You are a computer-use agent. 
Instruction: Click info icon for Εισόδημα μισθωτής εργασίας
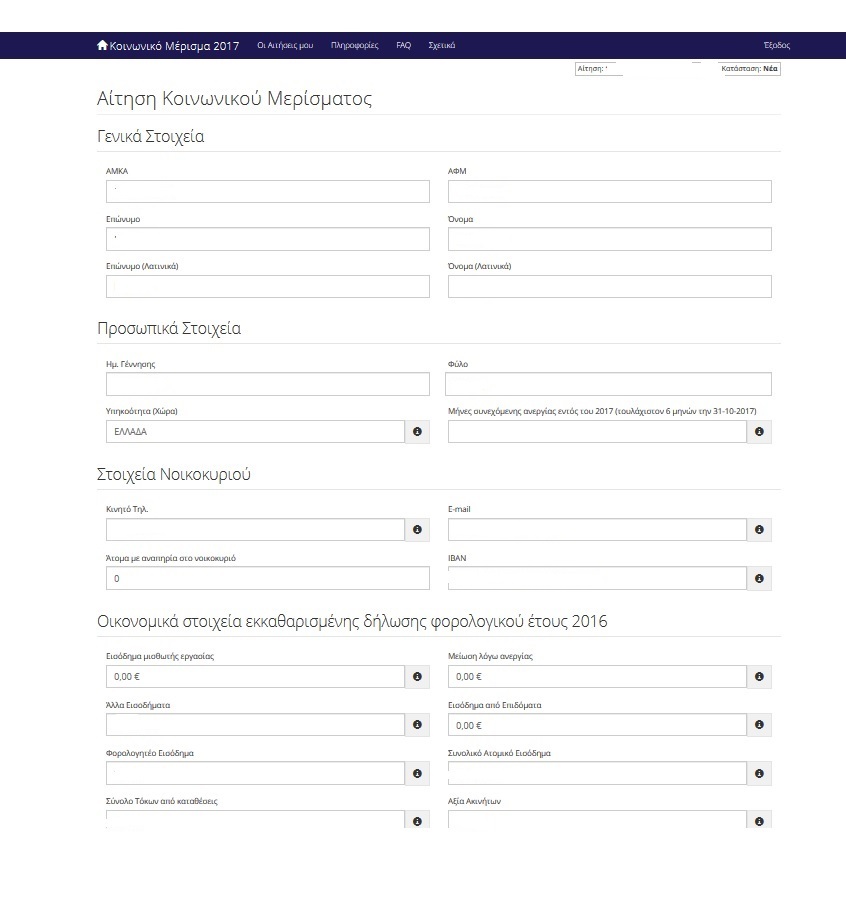417,677
